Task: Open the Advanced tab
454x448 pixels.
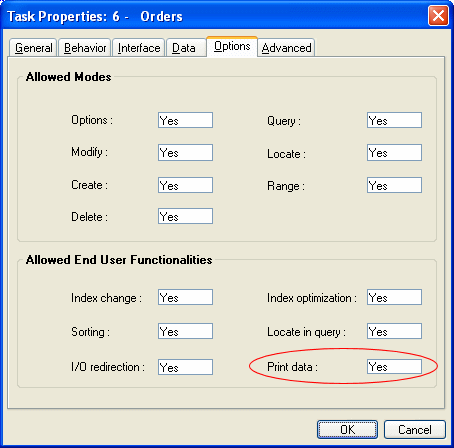Action: (x=286, y=48)
